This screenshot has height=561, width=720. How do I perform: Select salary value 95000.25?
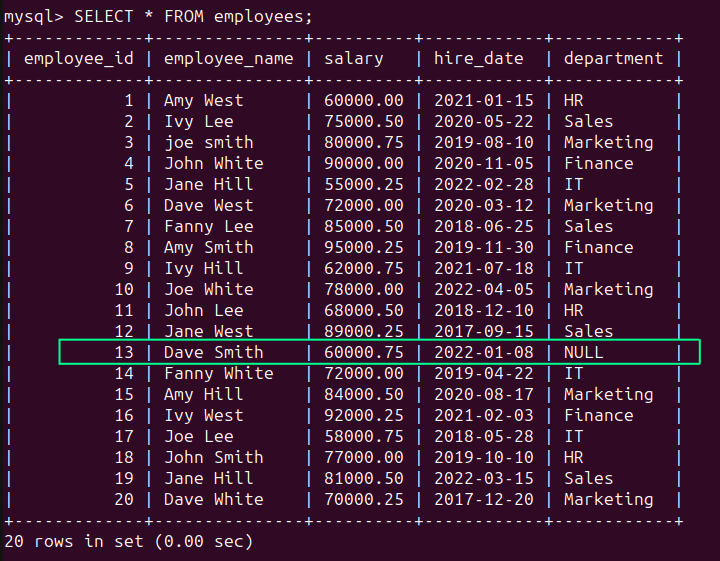click(363, 247)
